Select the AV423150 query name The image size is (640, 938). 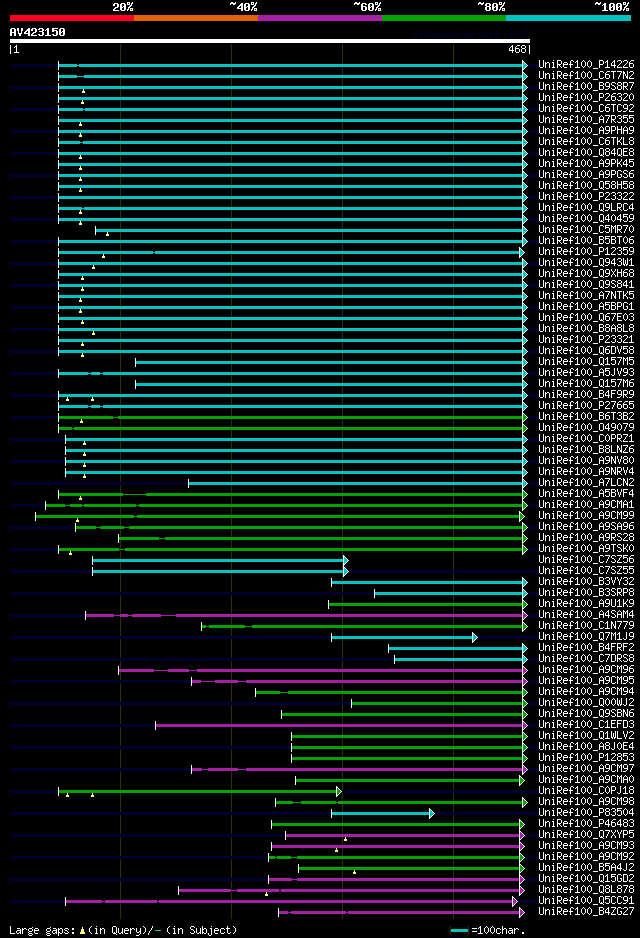coord(38,32)
